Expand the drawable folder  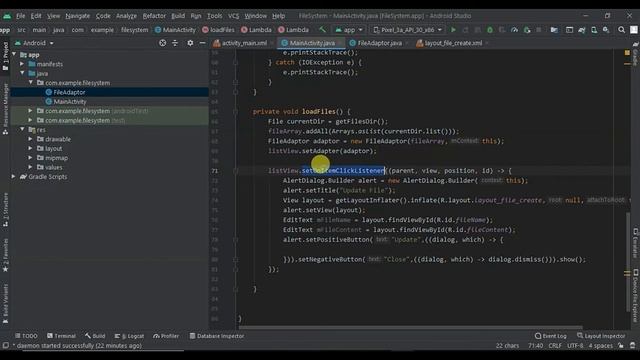pyautogui.click(x=30, y=139)
